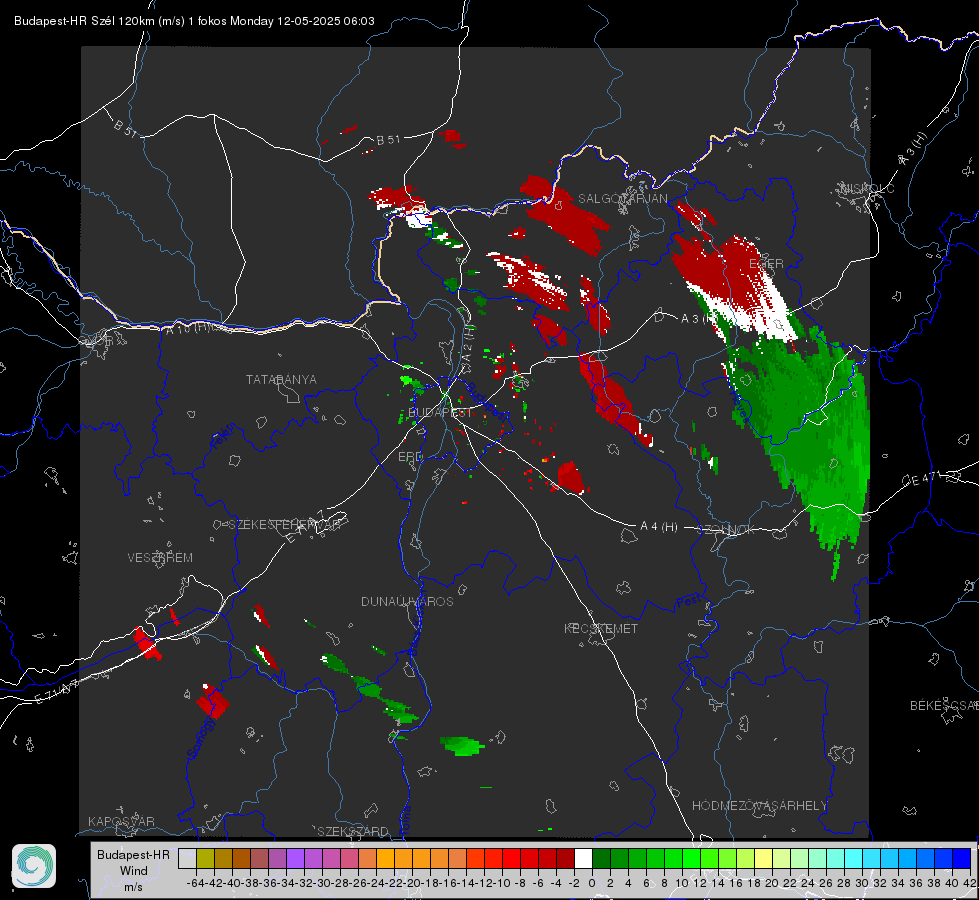Click the 0 value on the wind scale

[x=592, y=883]
